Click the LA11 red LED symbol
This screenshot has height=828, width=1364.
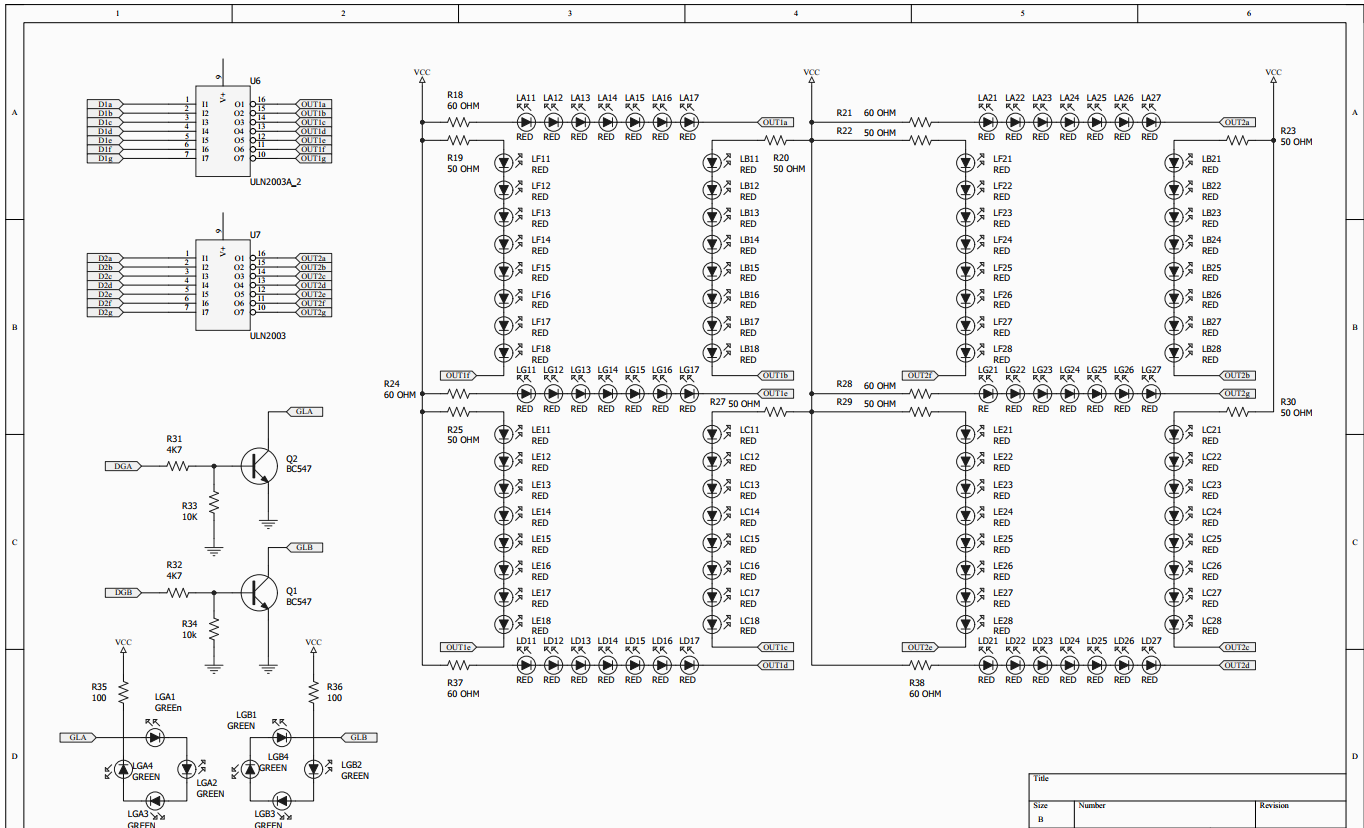(x=525, y=122)
